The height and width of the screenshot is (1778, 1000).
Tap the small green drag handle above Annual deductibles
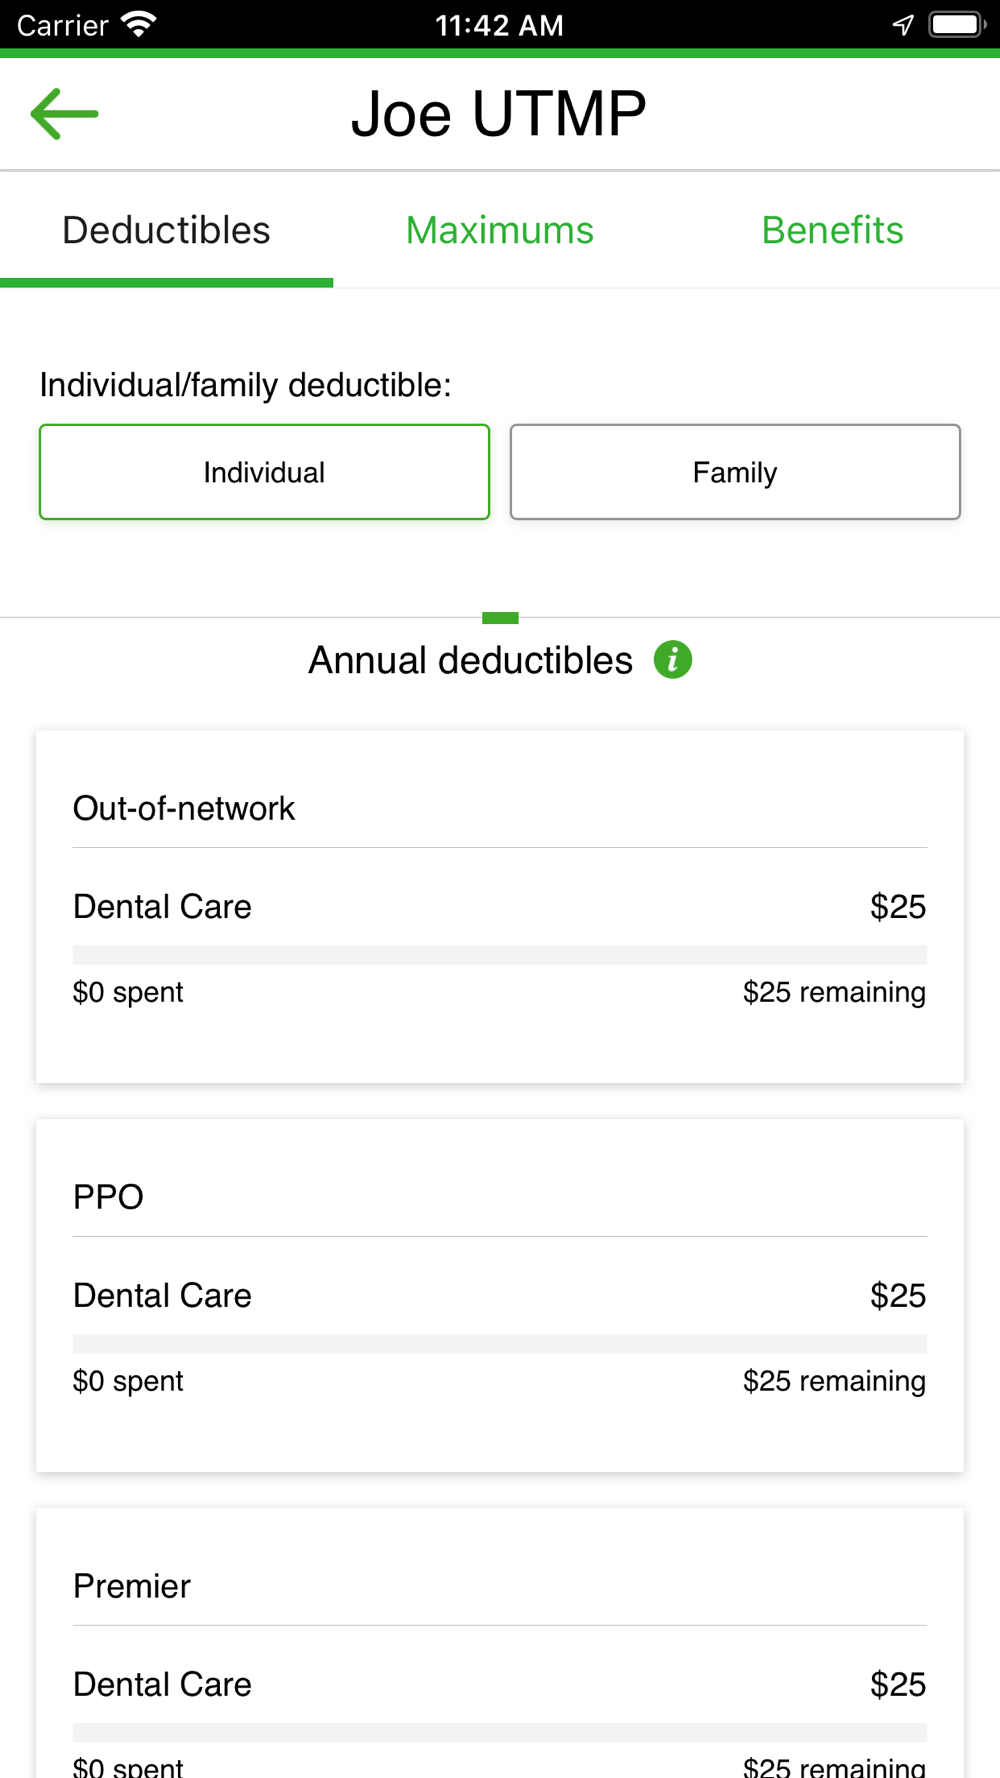[x=500, y=618]
